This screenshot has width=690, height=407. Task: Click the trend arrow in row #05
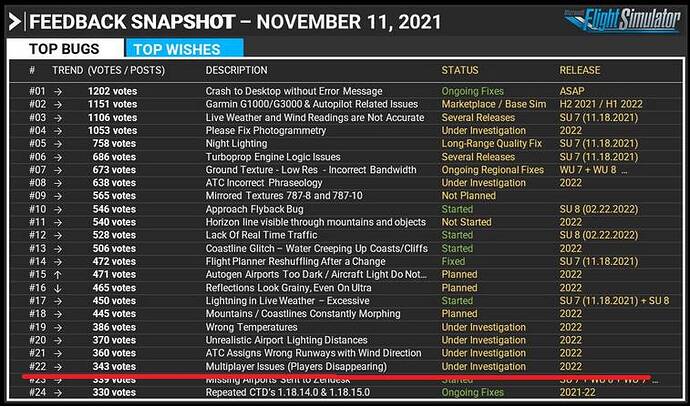coord(58,144)
